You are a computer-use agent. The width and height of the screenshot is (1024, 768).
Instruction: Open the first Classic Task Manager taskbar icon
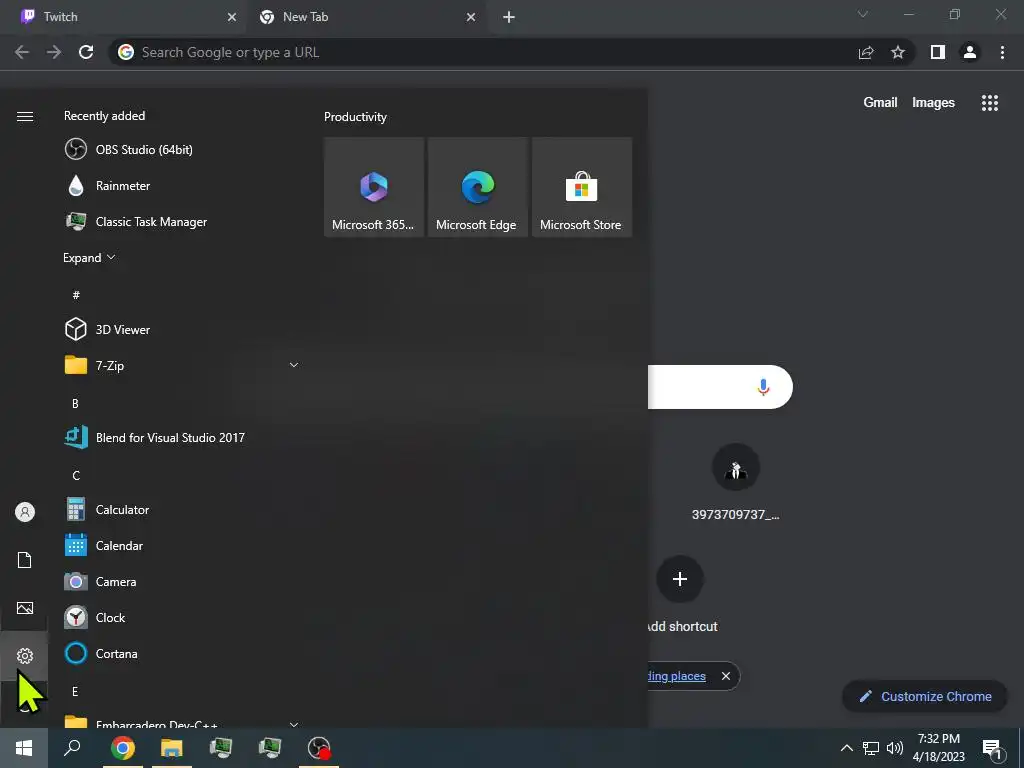[x=221, y=748]
